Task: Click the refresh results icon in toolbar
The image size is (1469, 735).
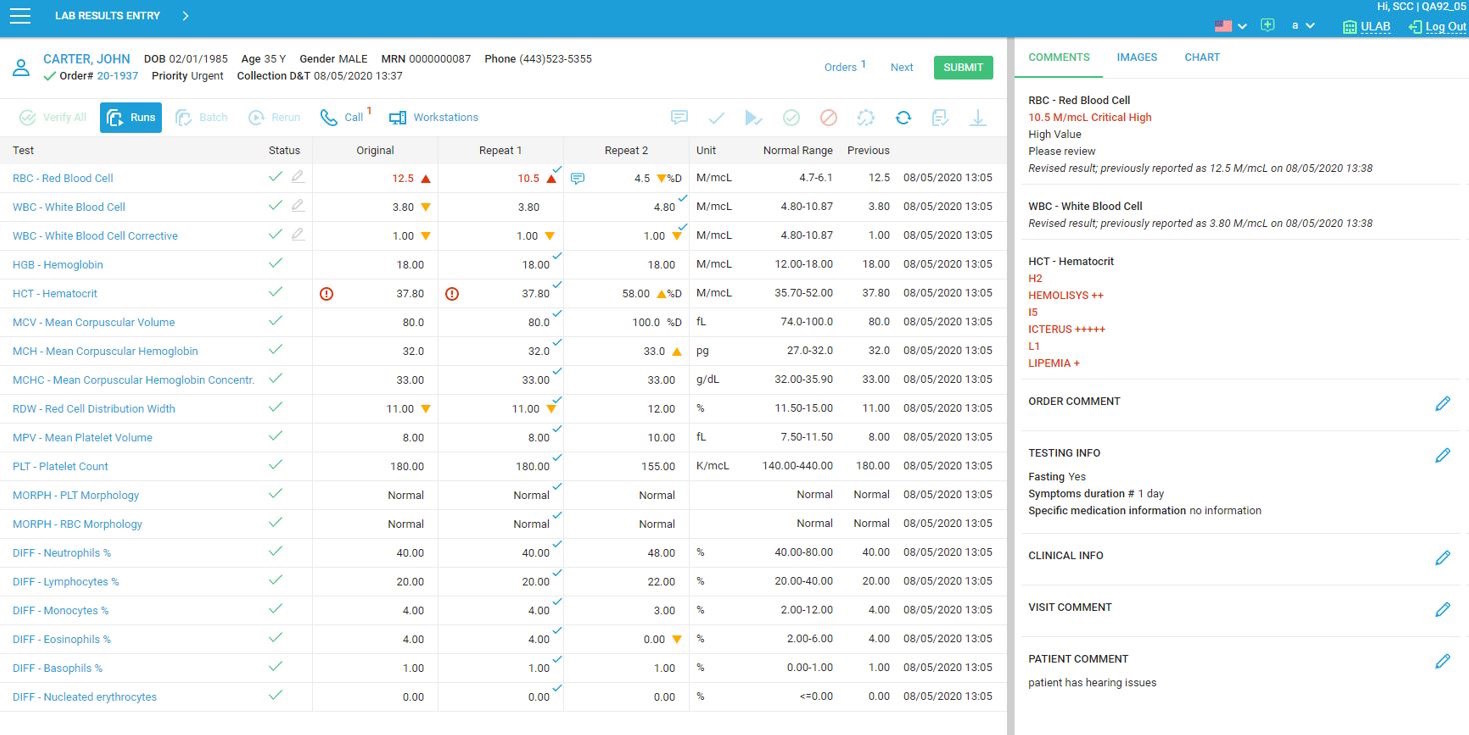Action: click(903, 118)
